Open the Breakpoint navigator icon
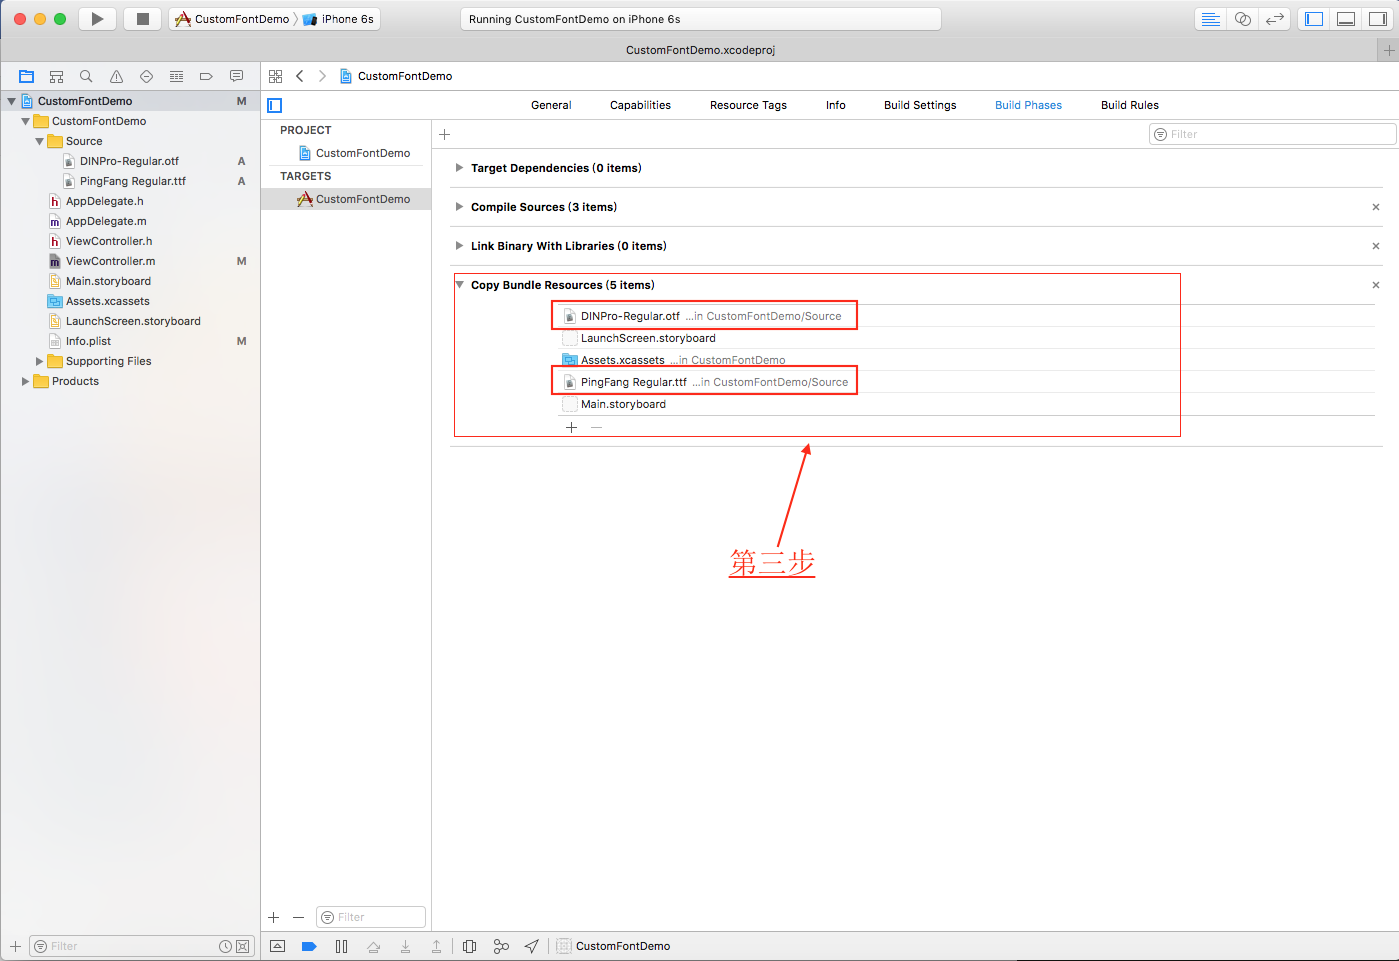Viewport: 1399px width, 961px height. point(206,76)
